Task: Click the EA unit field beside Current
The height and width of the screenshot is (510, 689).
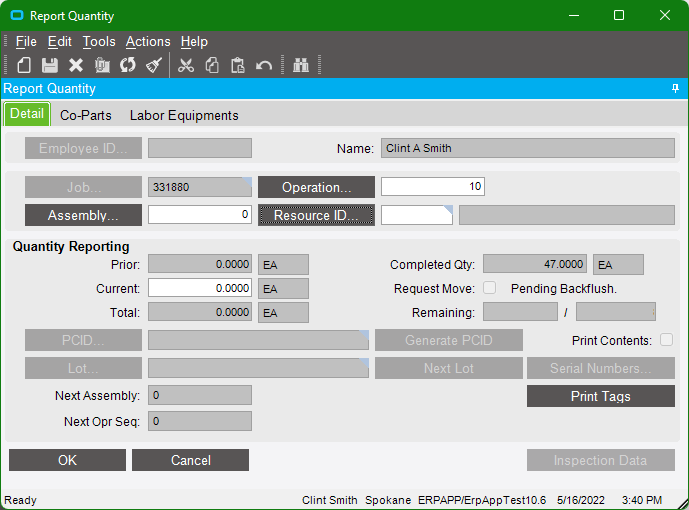Action: pyautogui.click(x=283, y=289)
